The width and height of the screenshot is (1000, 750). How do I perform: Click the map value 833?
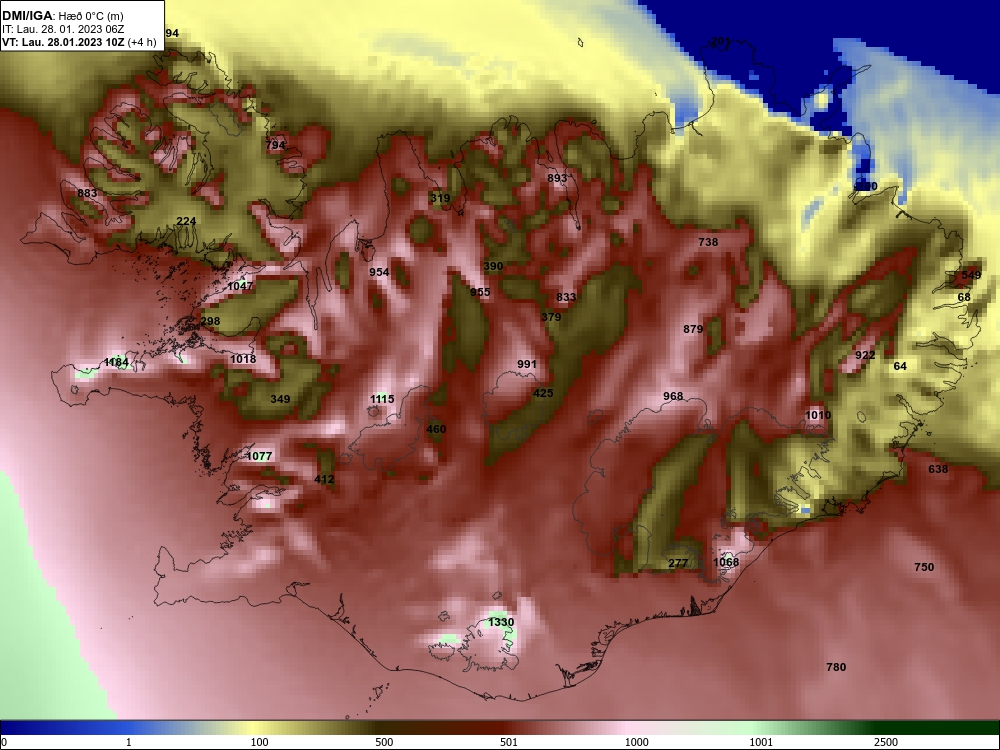566,297
